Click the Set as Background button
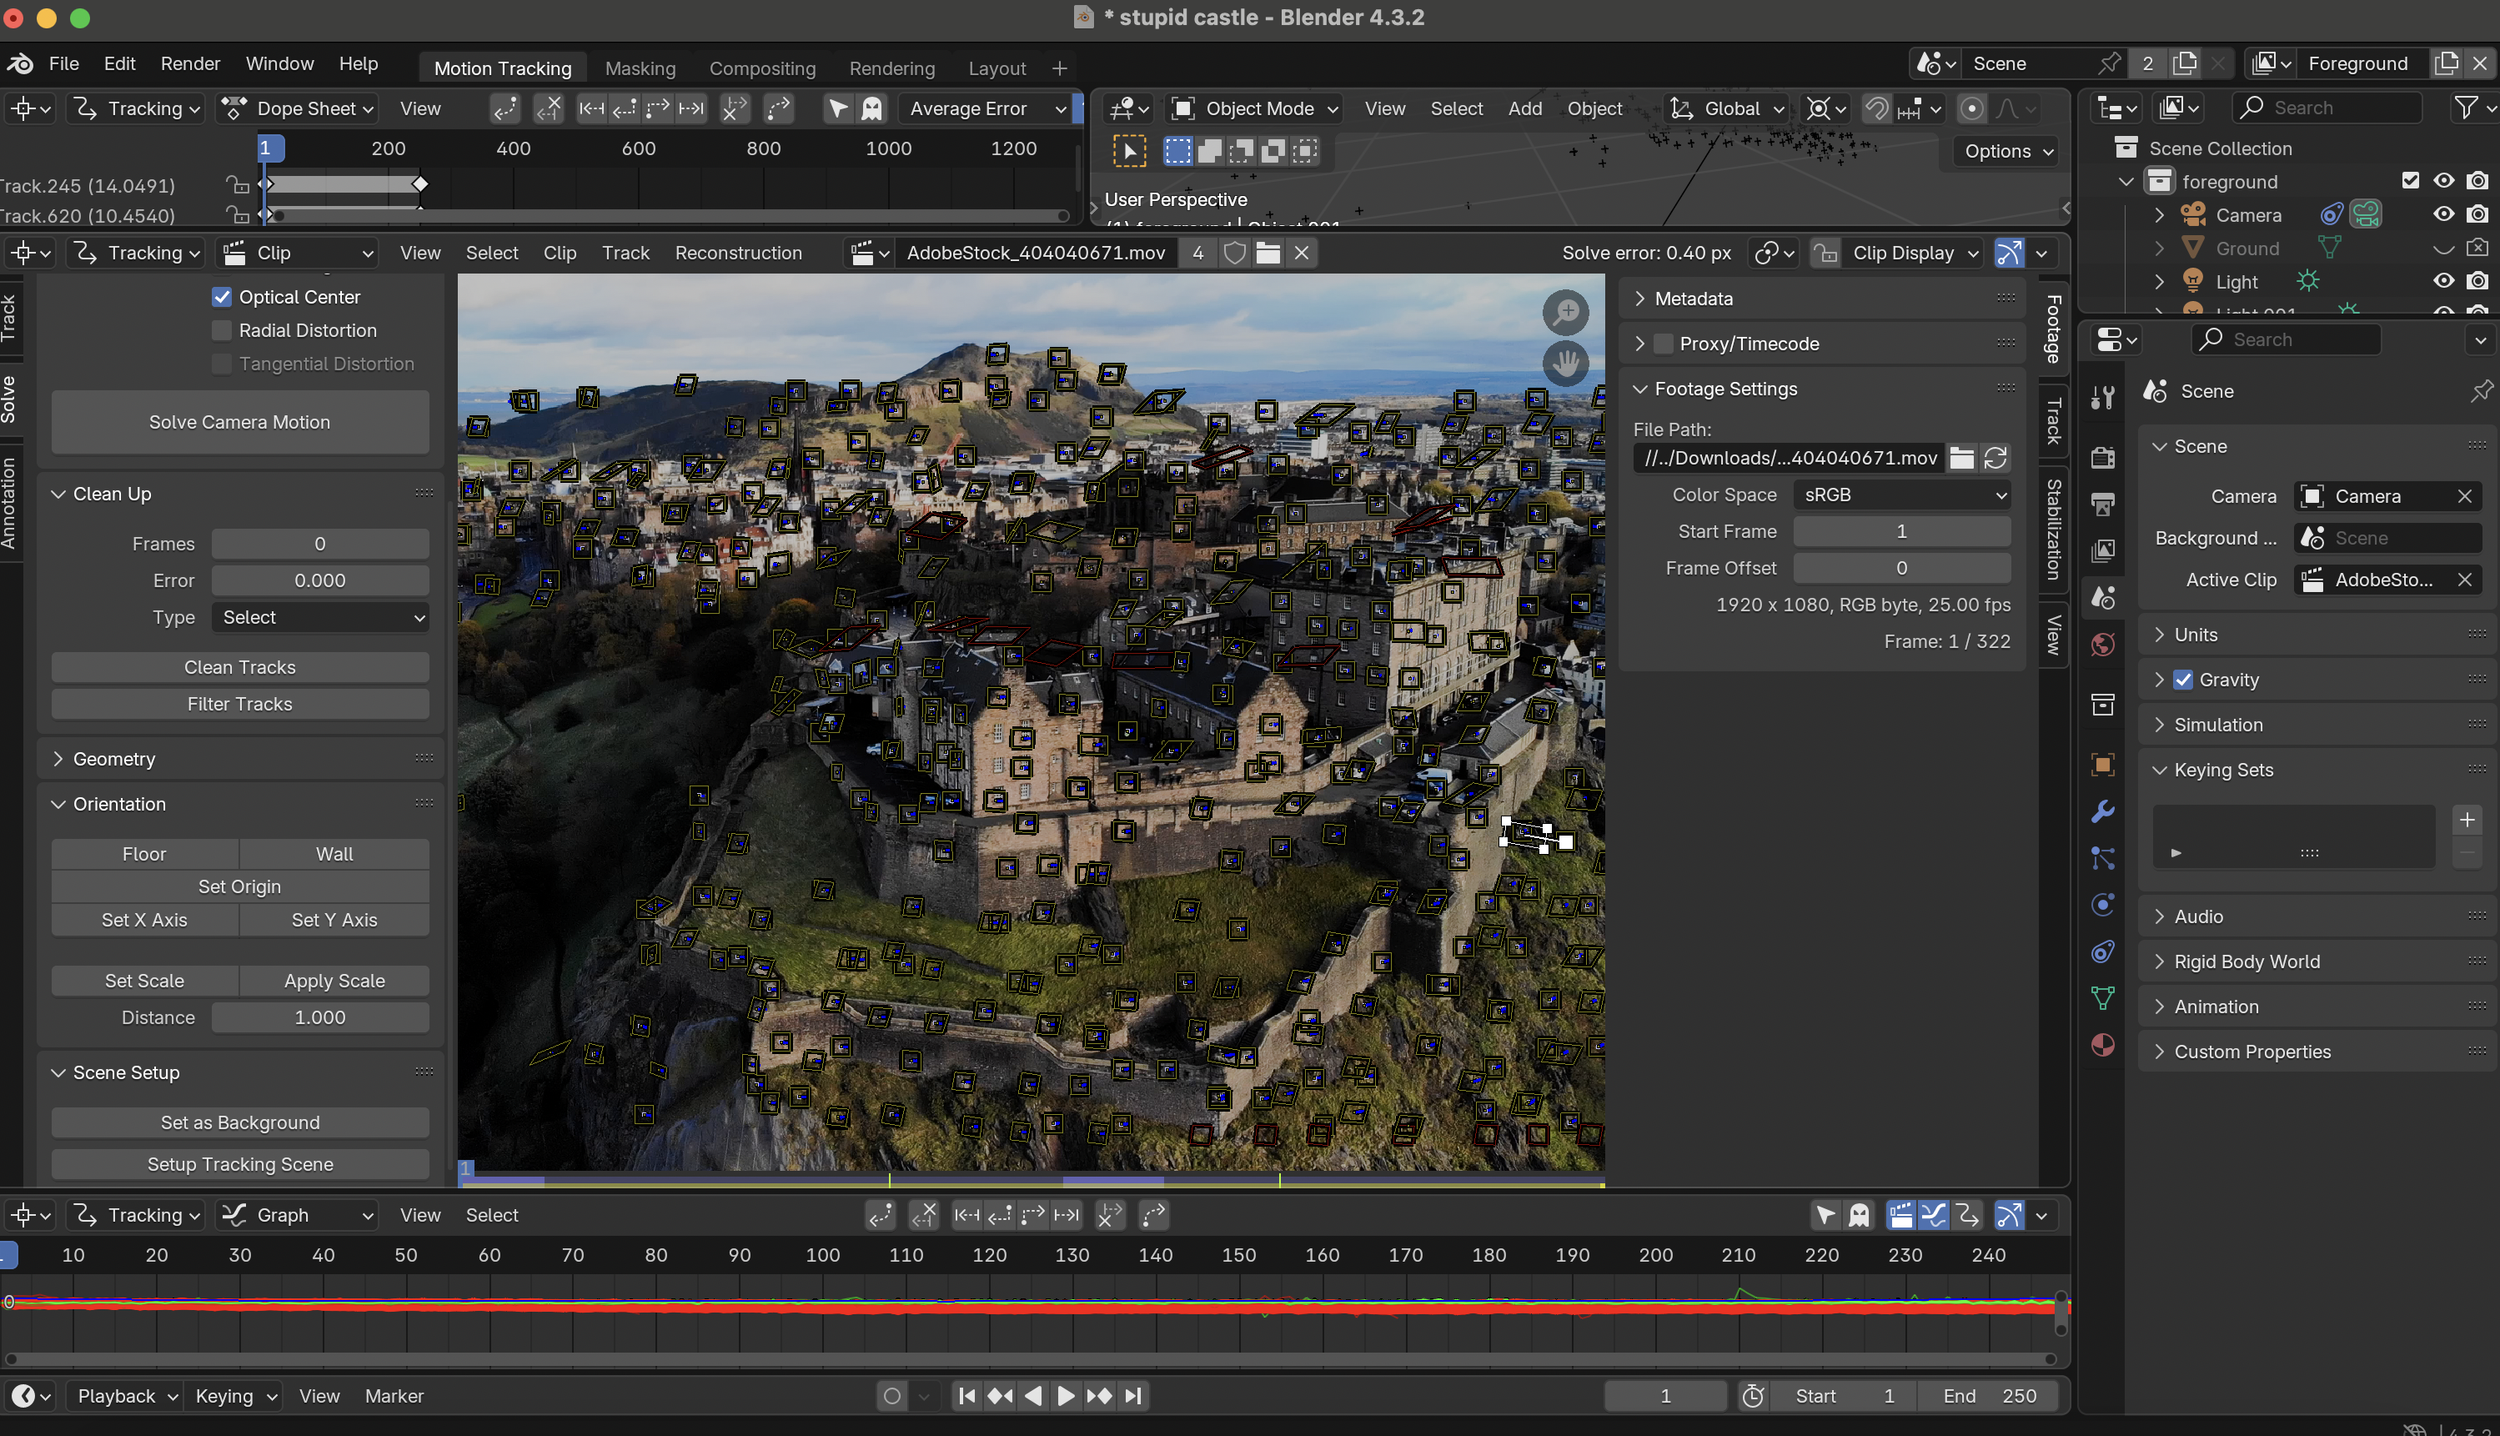Screen dimensions: 2500x1436 point(240,1123)
